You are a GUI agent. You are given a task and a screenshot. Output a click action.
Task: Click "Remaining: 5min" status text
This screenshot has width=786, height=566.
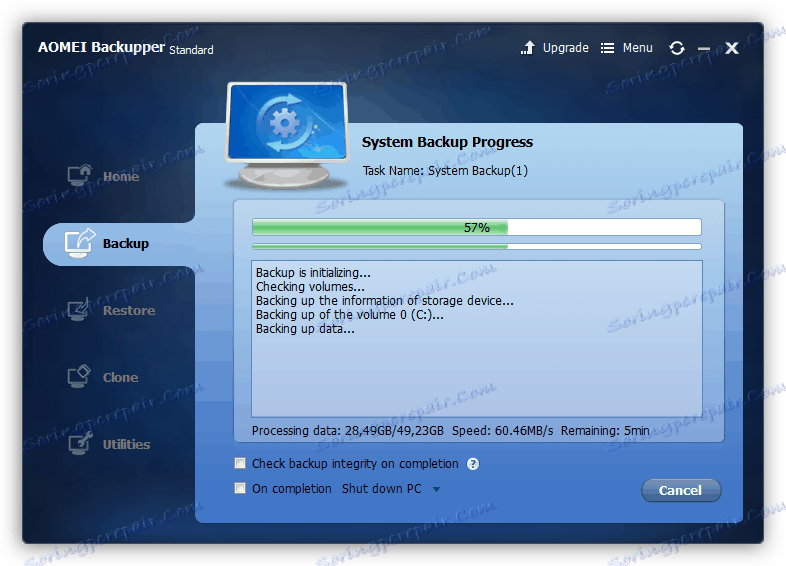click(605, 431)
